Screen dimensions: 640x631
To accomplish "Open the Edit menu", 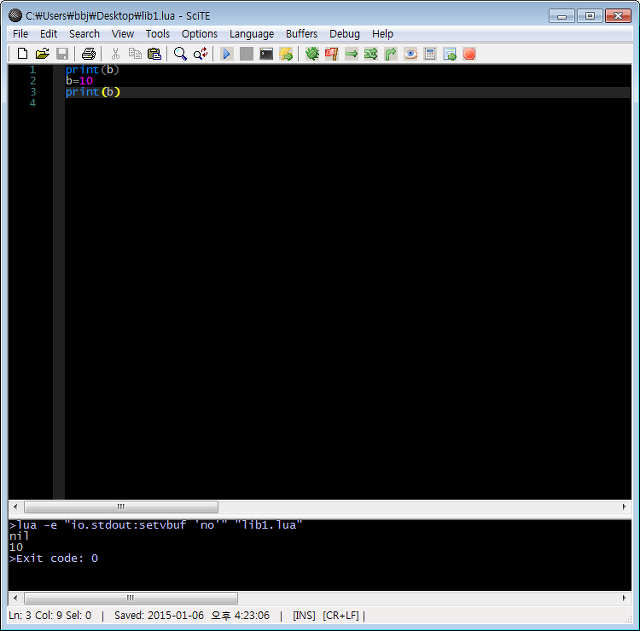I will (x=49, y=34).
